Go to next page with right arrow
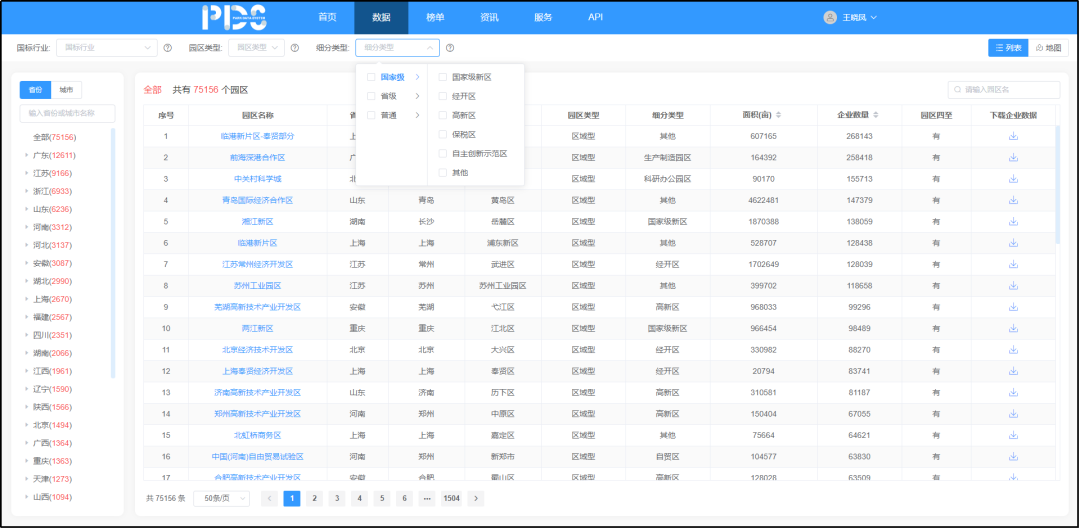 475,498
